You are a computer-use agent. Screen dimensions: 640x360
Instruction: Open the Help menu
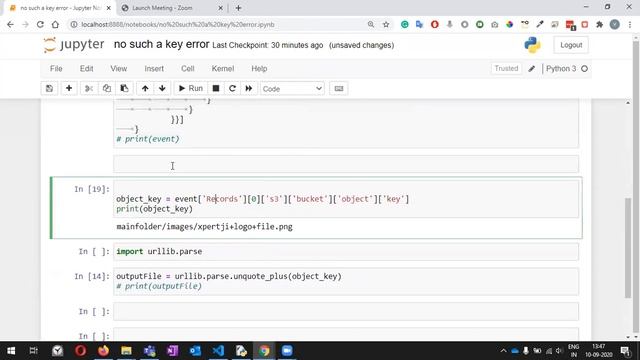[x=259, y=69]
